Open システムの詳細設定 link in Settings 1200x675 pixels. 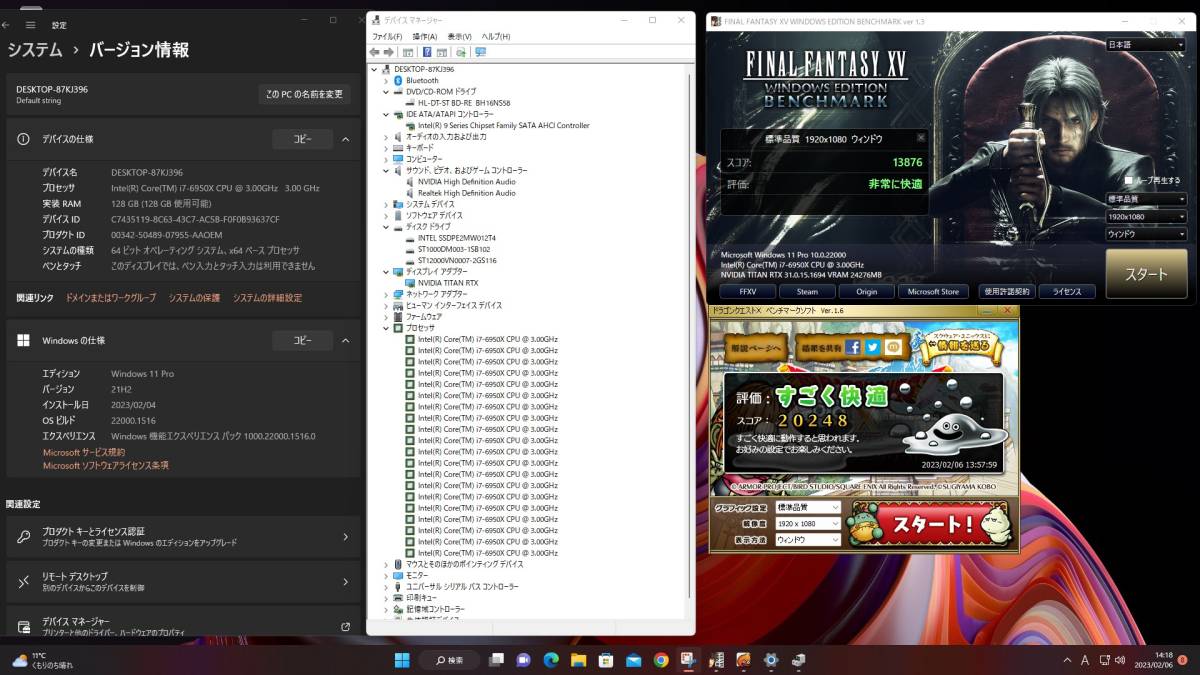click(267, 298)
